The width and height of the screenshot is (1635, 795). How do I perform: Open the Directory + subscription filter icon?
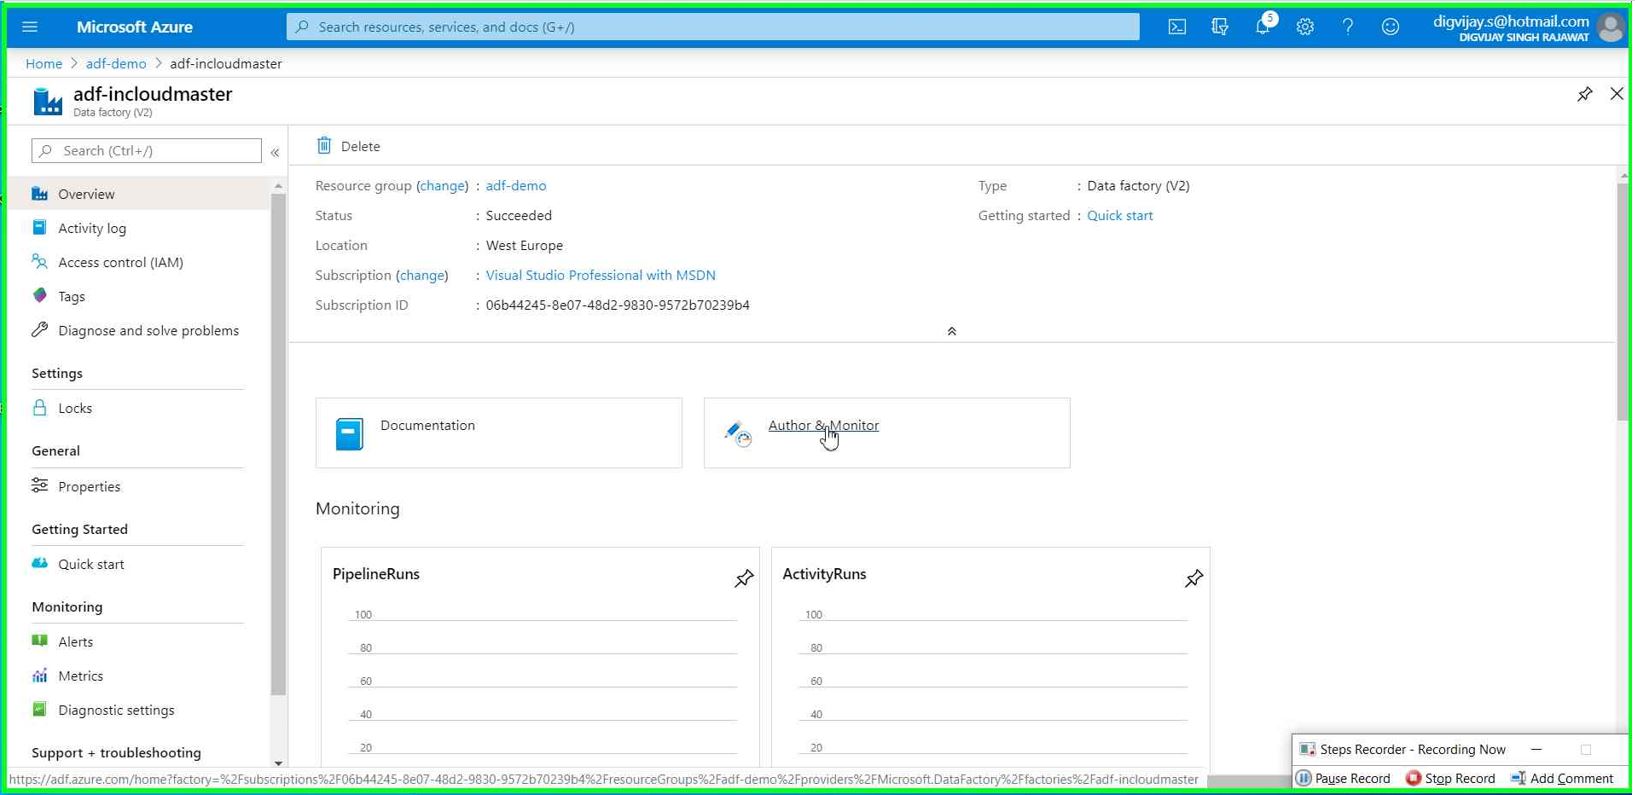1220,27
